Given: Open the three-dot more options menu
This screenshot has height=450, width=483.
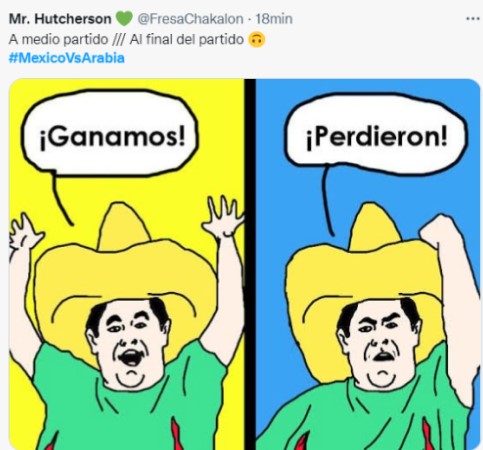Looking at the screenshot, I should pyautogui.click(x=472, y=19).
